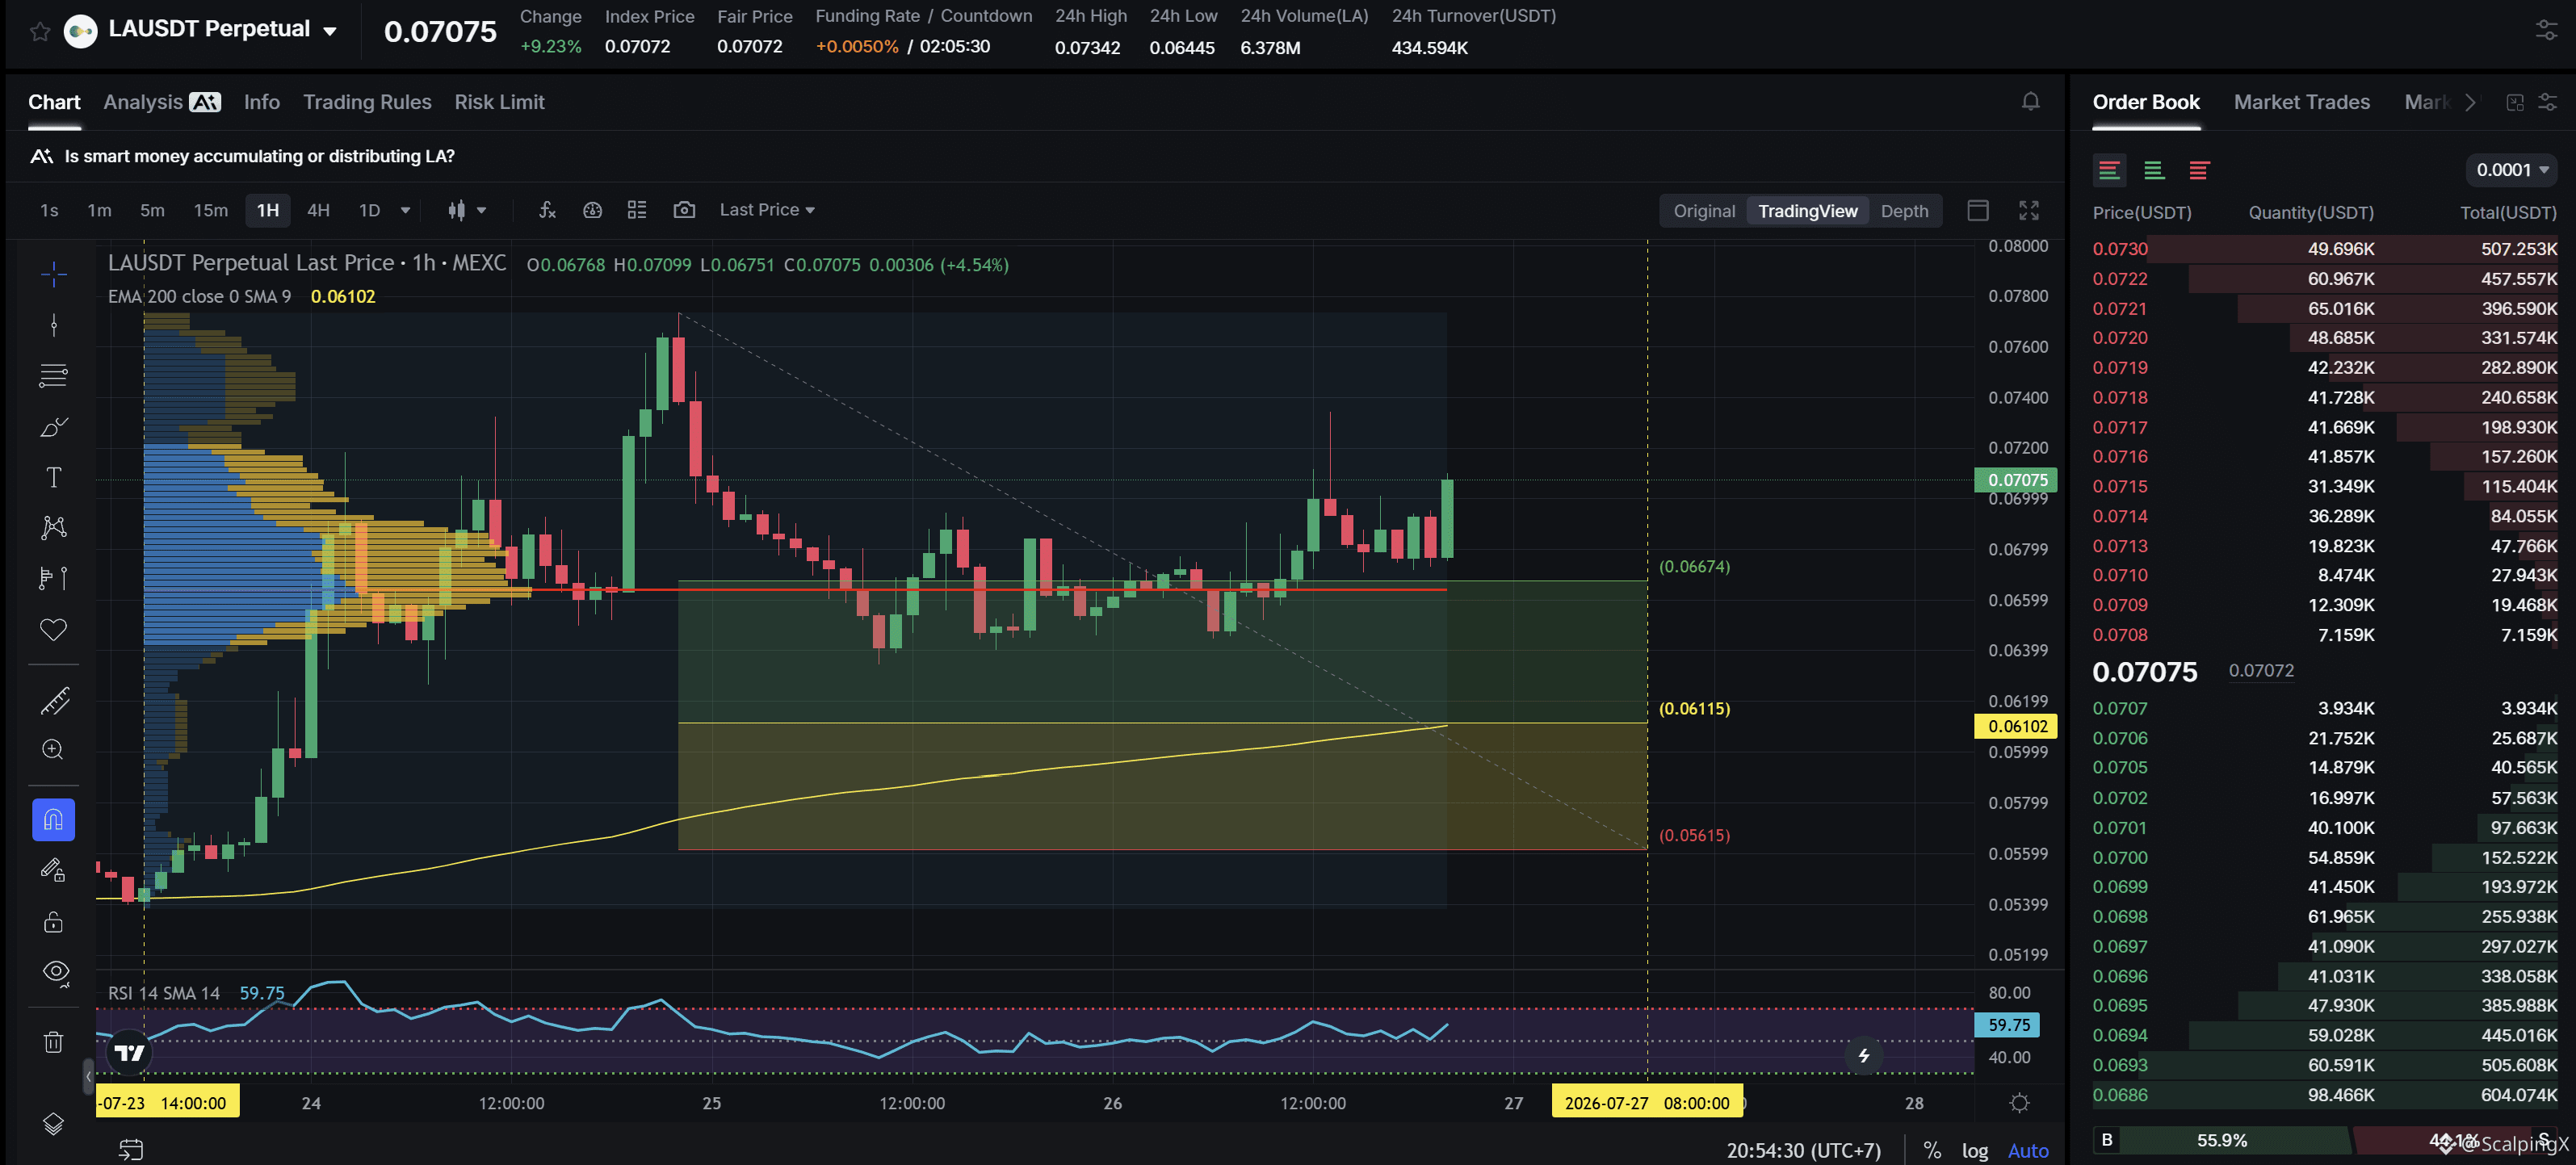This screenshot has width=2576, height=1165.
Task: Toggle Auto scale on price axis
Action: point(2028,1151)
